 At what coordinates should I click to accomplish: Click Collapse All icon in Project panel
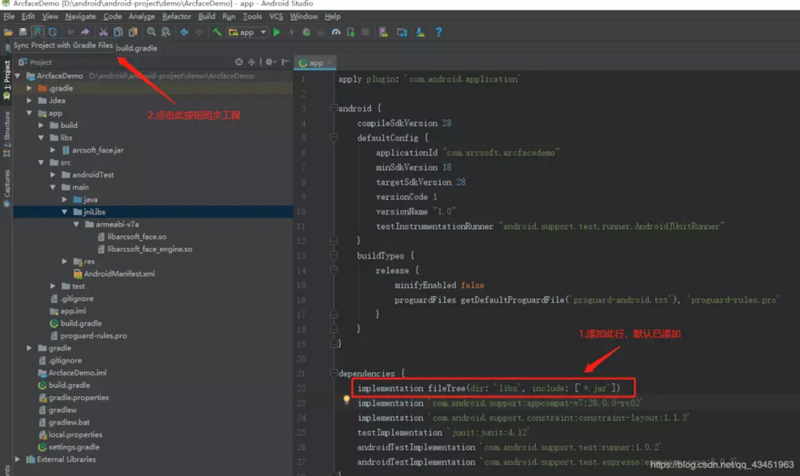[252, 62]
